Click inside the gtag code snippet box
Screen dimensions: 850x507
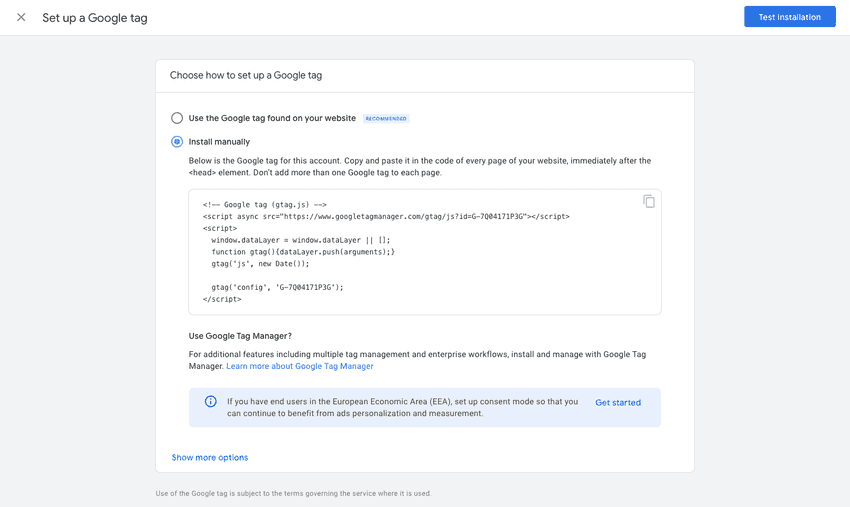[x=424, y=252]
